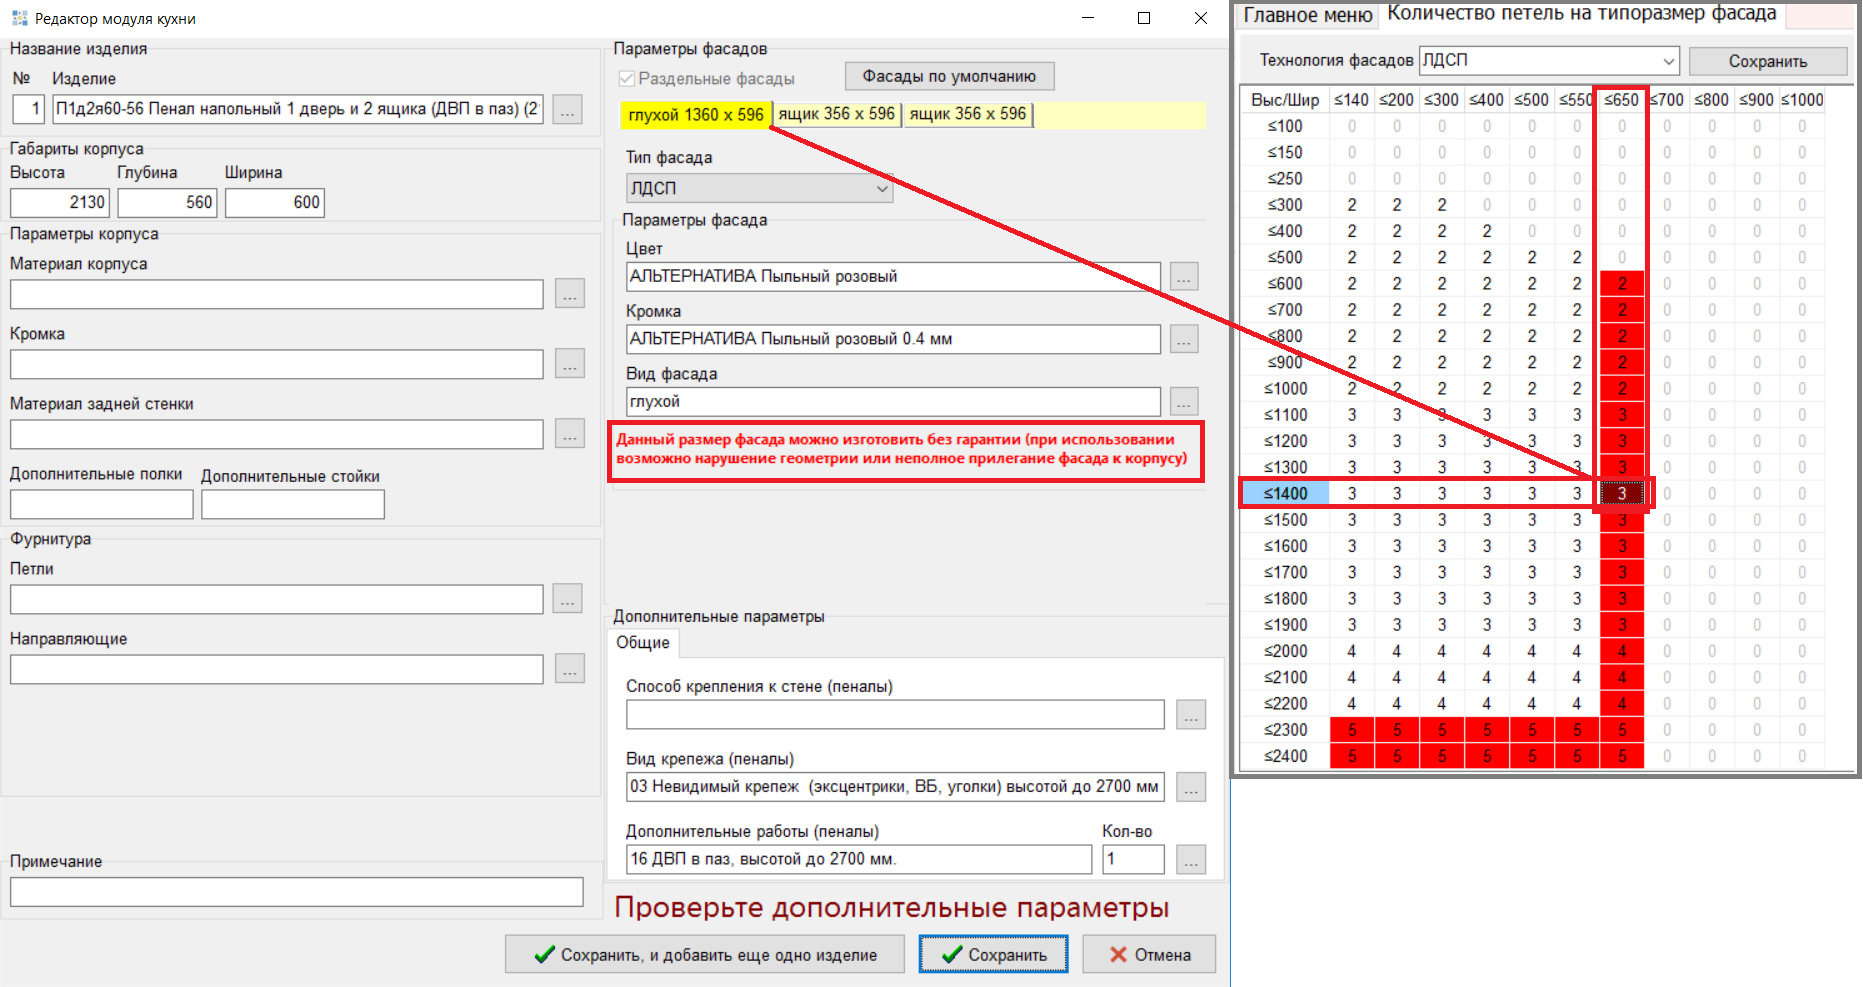Expand the Технология фасадов dropdown
The height and width of the screenshot is (987, 1863).
click(1549, 61)
